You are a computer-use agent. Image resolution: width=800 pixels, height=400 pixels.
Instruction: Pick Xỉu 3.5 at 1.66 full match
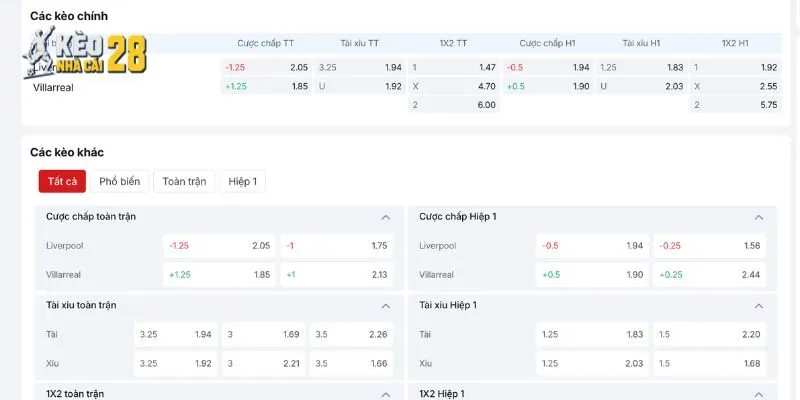coord(352,363)
